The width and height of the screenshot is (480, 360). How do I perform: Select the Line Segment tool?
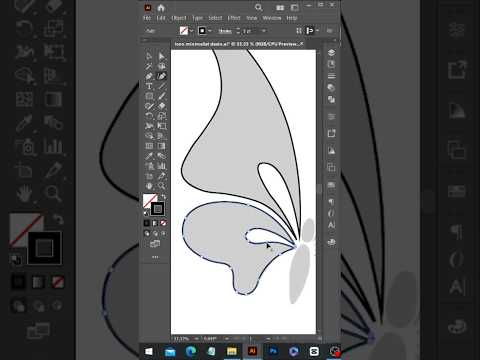[x=162, y=86]
